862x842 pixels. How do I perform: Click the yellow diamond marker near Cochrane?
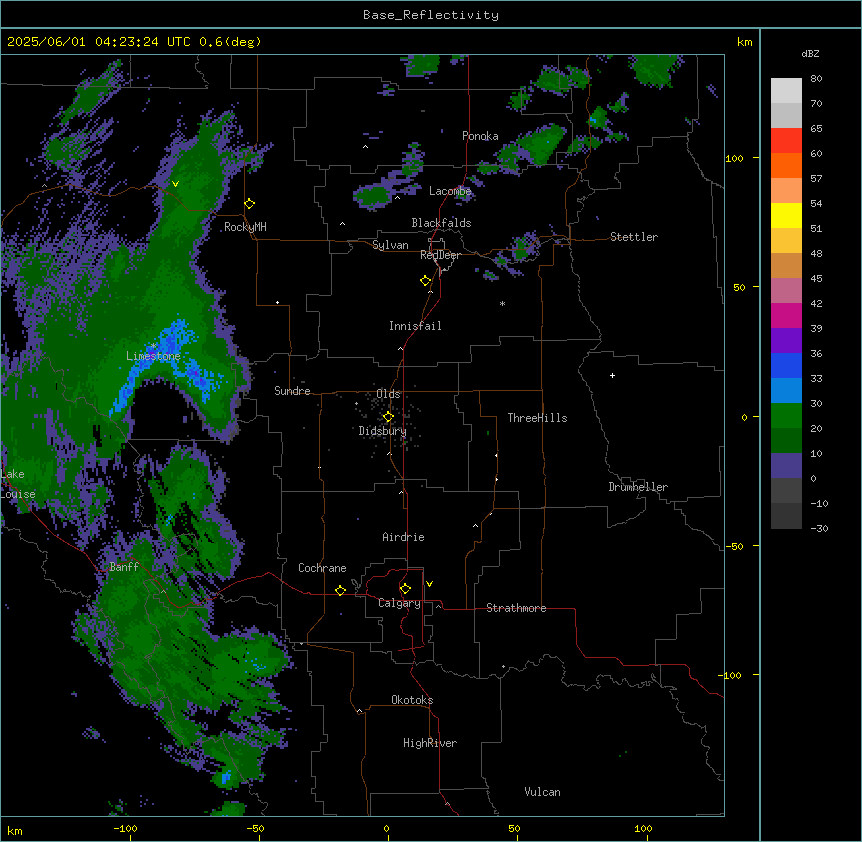click(x=340, y=590)
